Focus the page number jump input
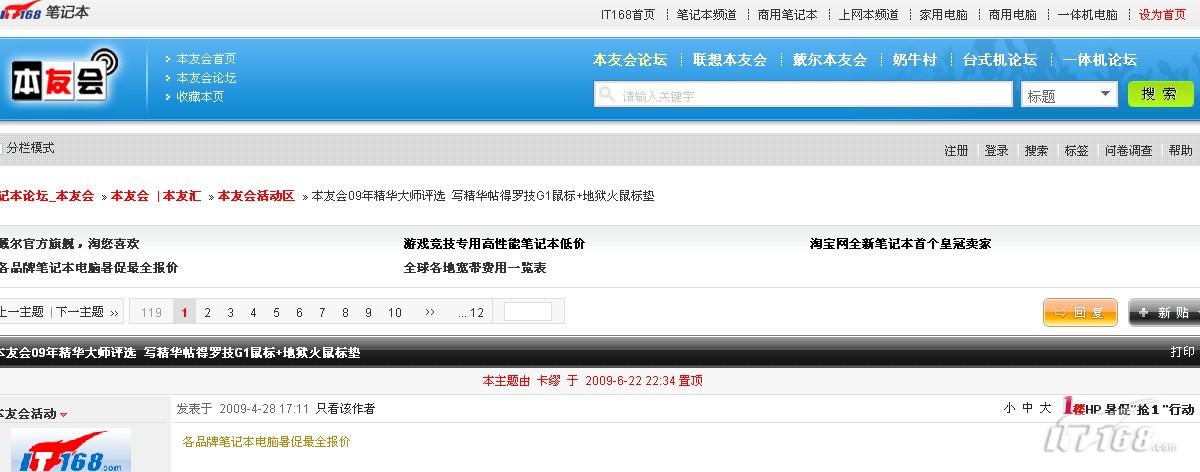 pos(528,312)
